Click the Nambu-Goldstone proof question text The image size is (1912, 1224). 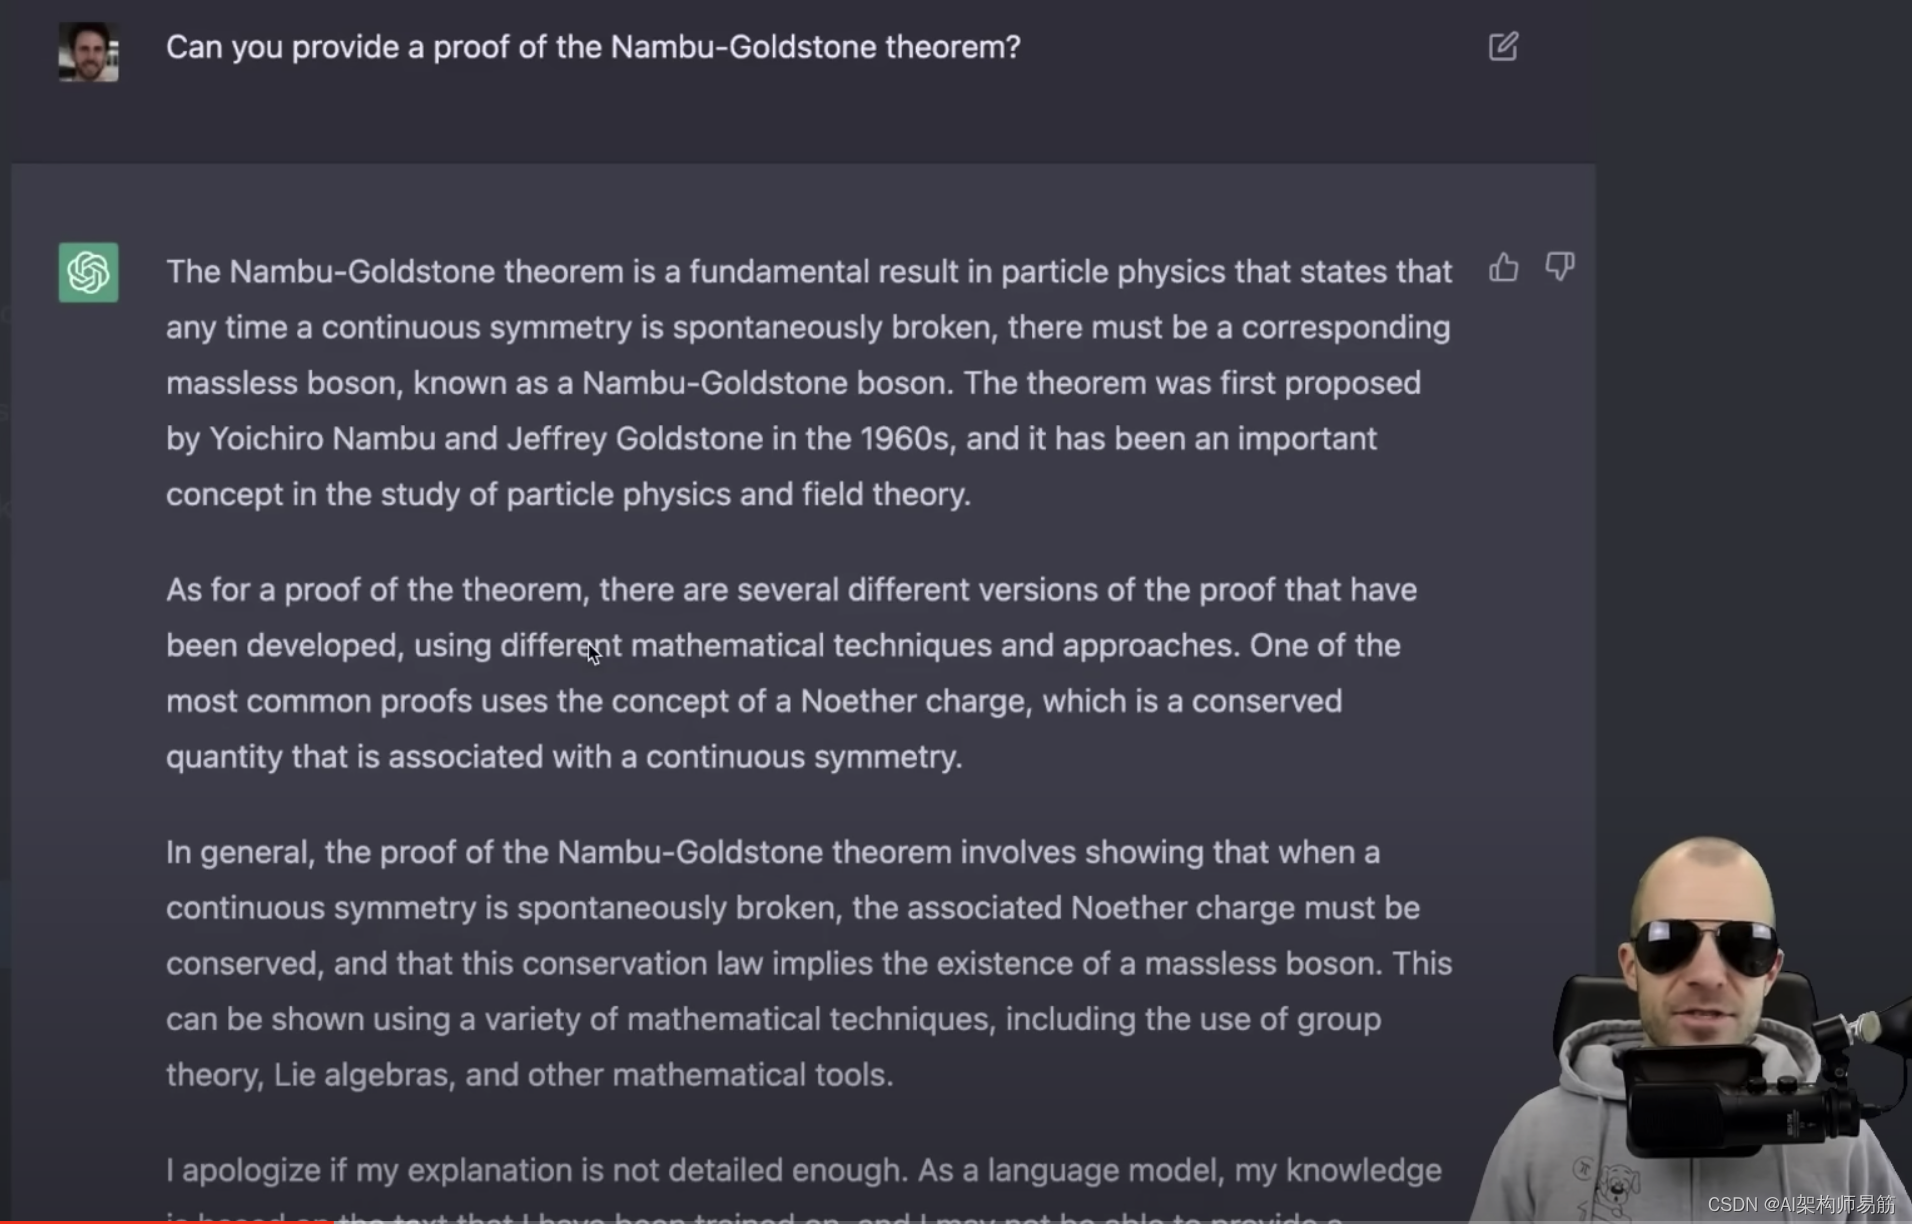[x=593, y=47]
